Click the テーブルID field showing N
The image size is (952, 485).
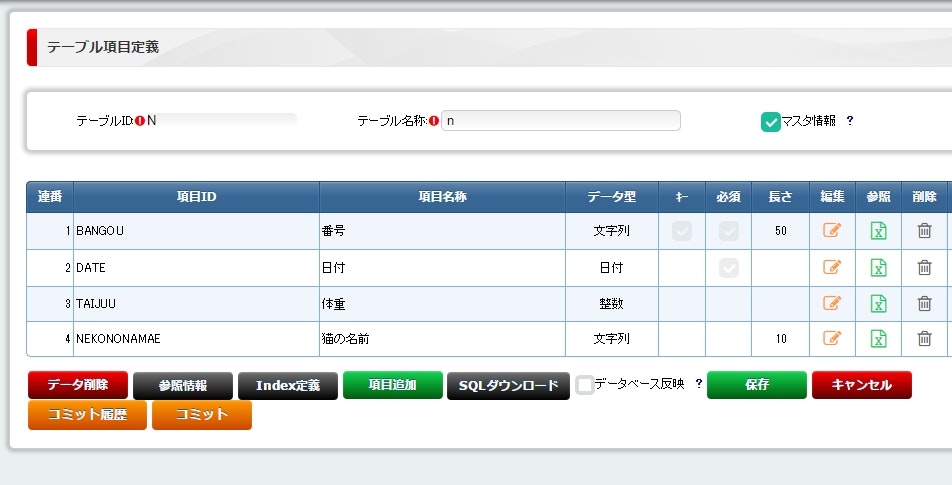tap(222, 120)
